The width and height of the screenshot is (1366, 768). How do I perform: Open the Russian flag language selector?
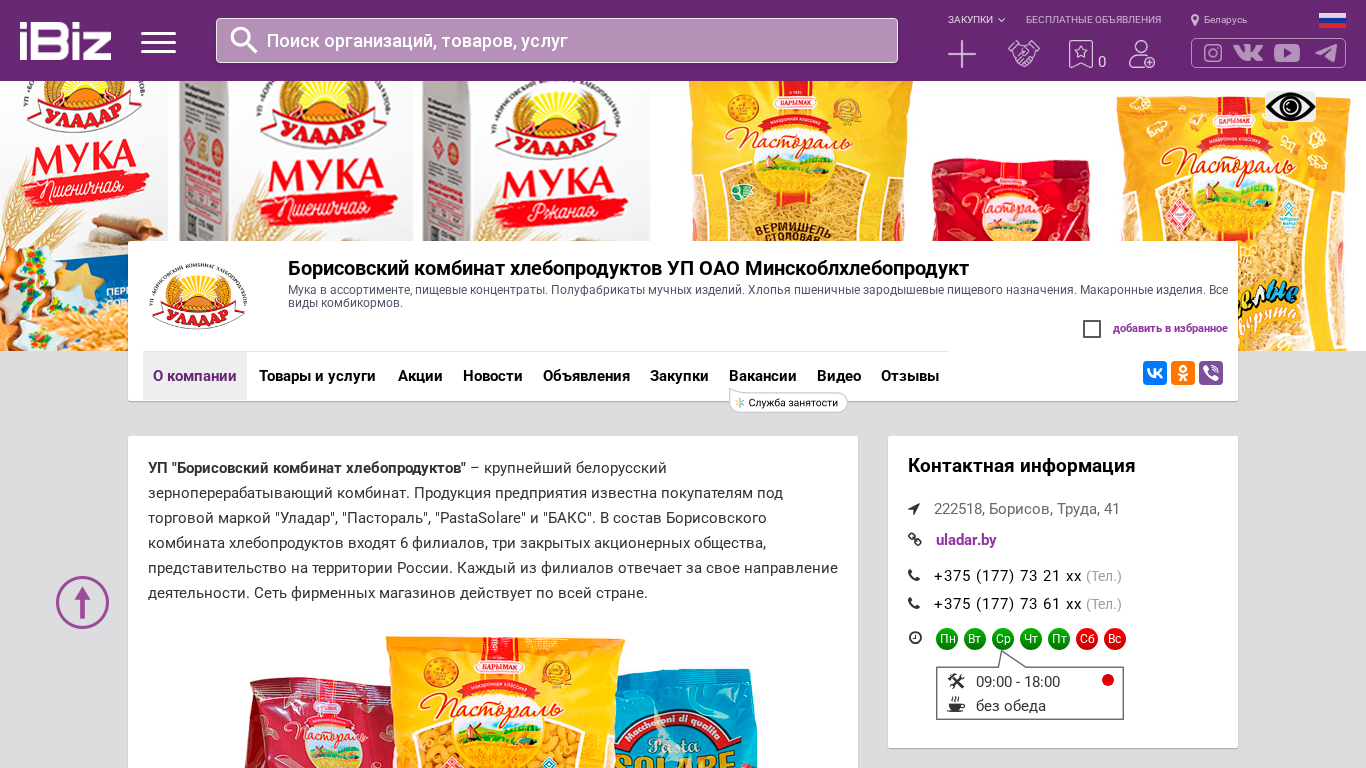pyautogui.click(x=1332, y=20)
